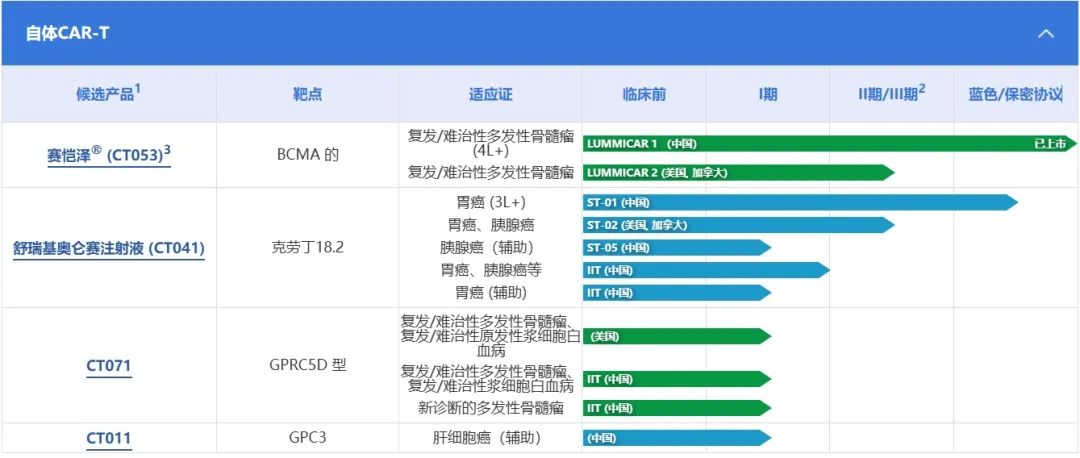Click the CT071 product link

pos(109,366)
